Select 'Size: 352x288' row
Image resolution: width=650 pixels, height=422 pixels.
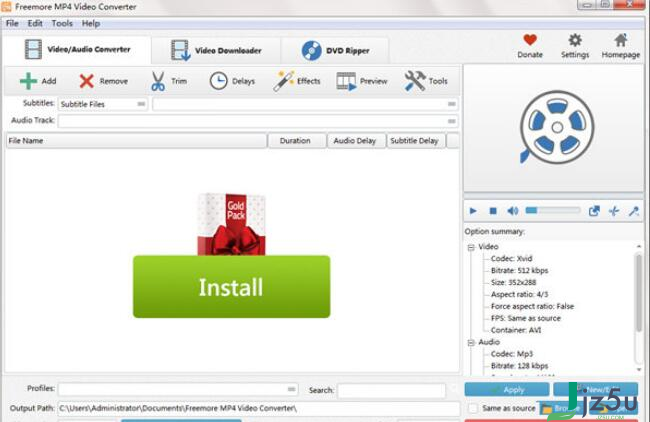513,282
